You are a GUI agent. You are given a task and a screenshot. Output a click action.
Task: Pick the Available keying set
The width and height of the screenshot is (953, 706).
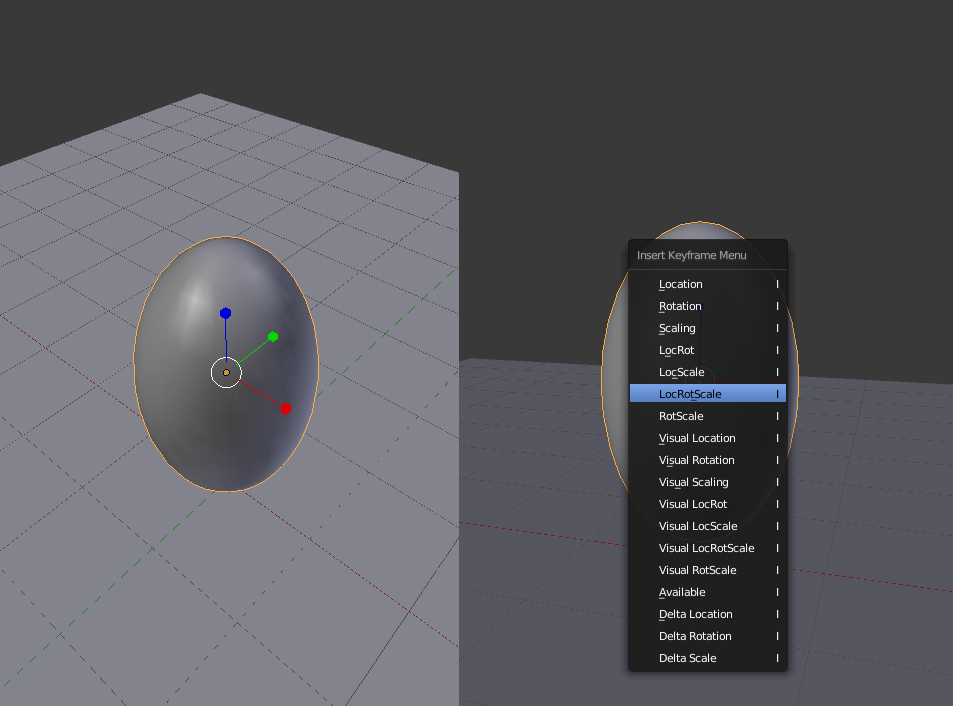point(682,592)
